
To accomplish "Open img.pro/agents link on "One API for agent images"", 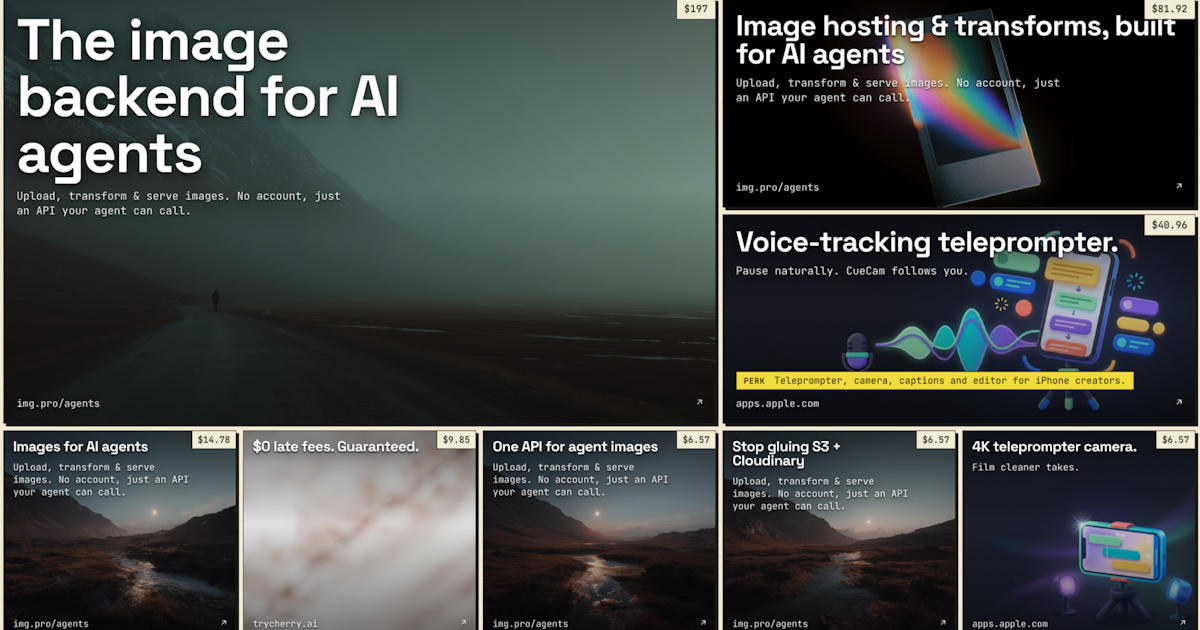I will [530, 624].
